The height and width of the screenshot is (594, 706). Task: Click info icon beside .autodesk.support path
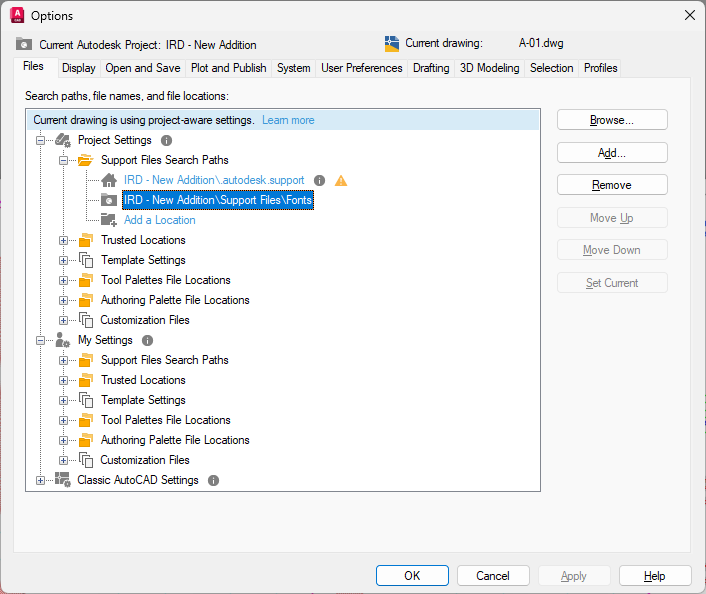319,181
